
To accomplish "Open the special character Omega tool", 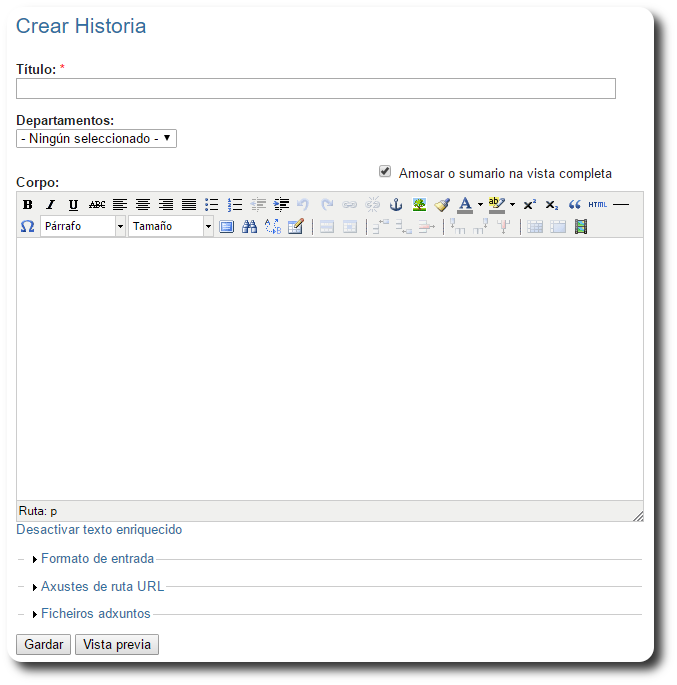I will (27, 227).
